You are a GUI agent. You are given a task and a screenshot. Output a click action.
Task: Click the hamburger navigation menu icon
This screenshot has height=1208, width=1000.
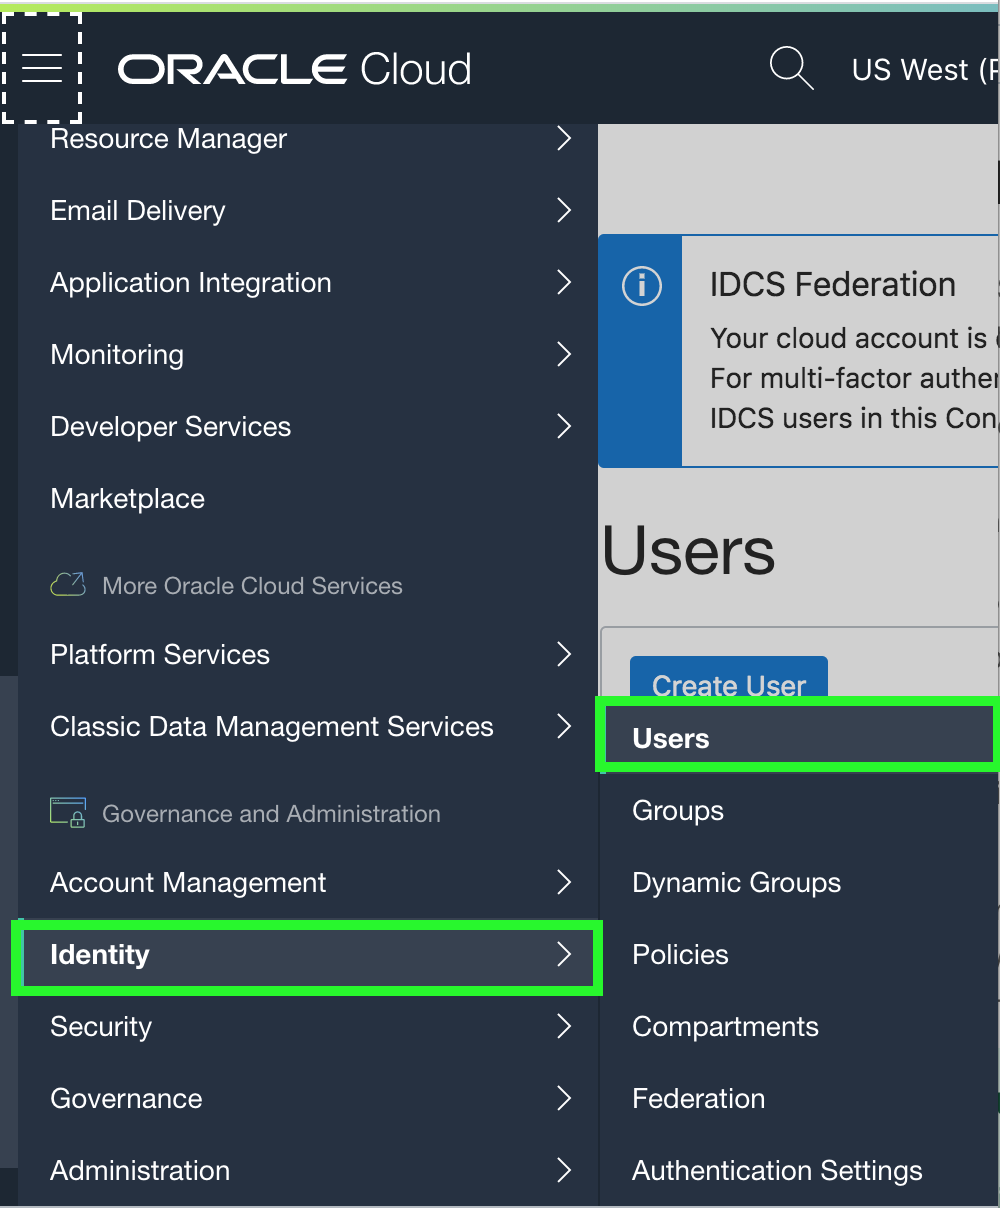pos(42,68)
